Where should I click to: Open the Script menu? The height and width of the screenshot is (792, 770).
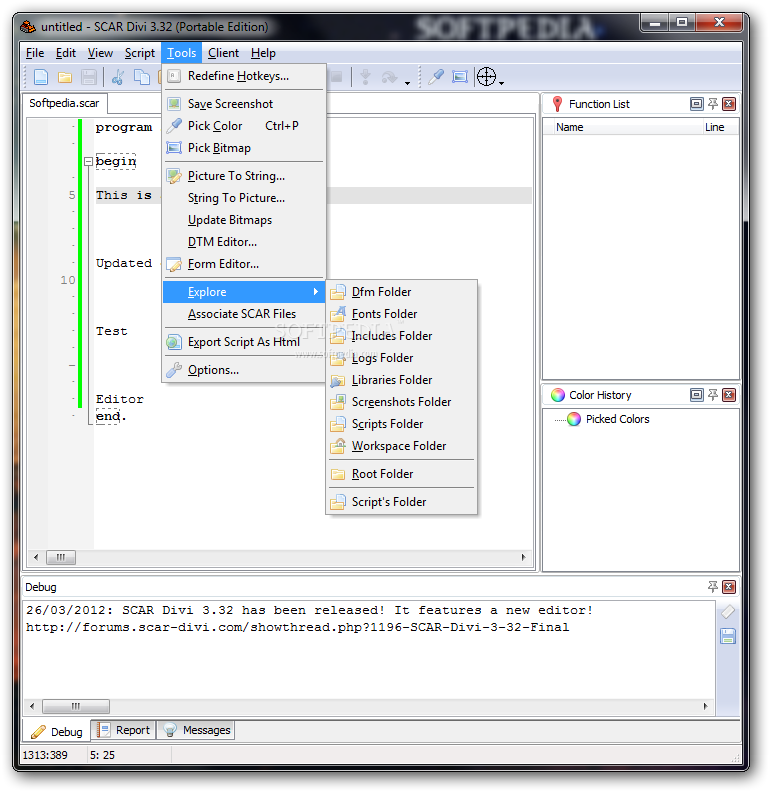pyautogui.click(x=139, y=53)
